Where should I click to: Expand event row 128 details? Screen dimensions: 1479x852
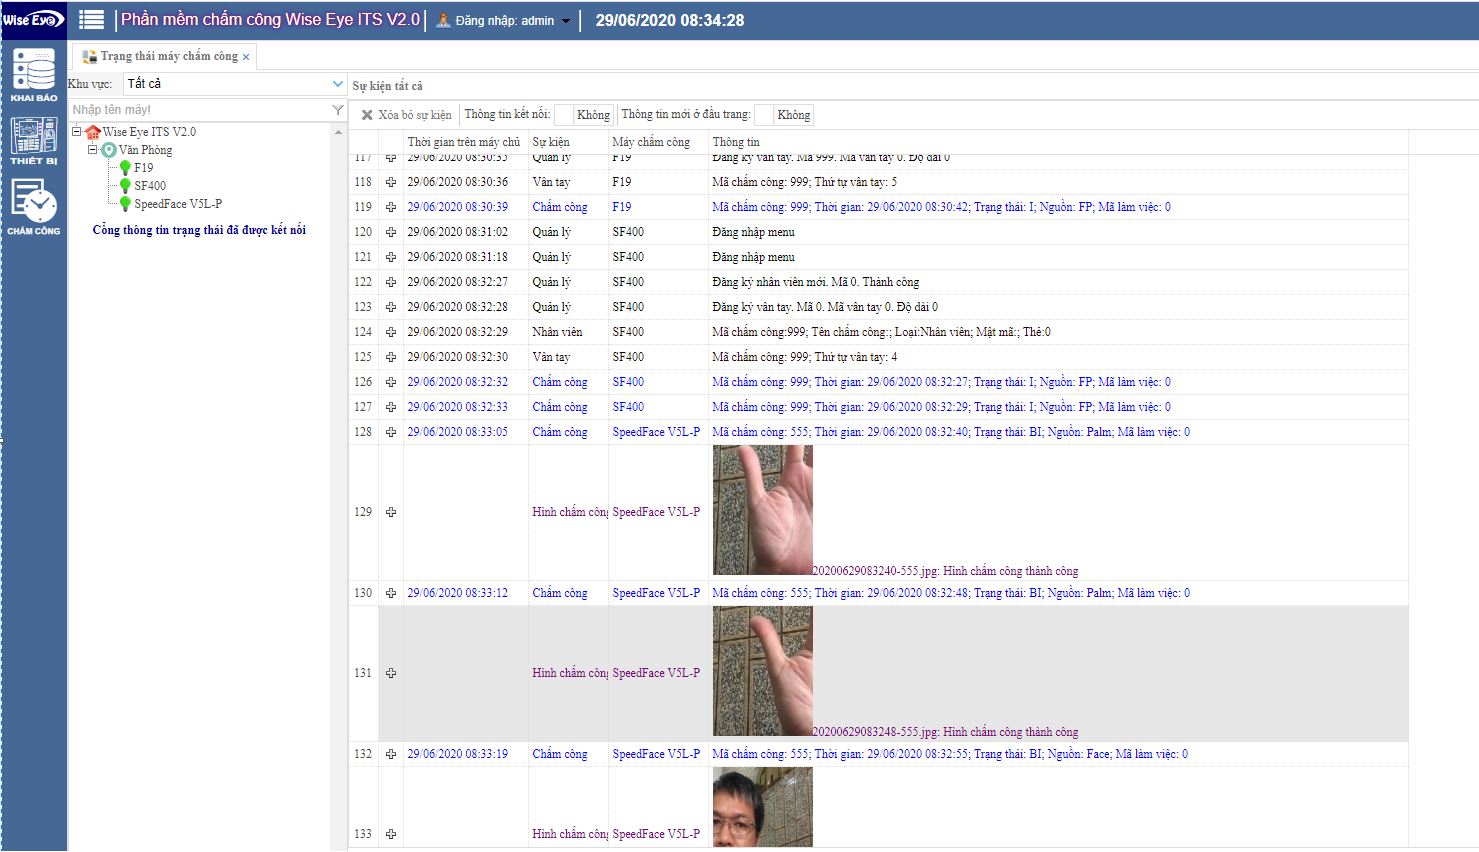(391, 432)
